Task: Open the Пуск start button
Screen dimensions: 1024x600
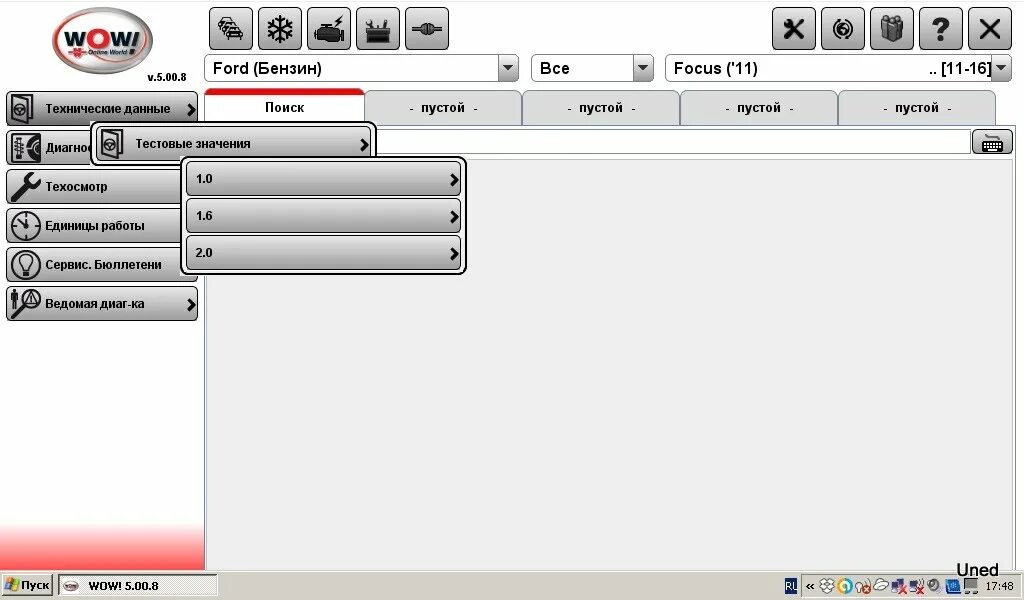Action: (27, 585)
